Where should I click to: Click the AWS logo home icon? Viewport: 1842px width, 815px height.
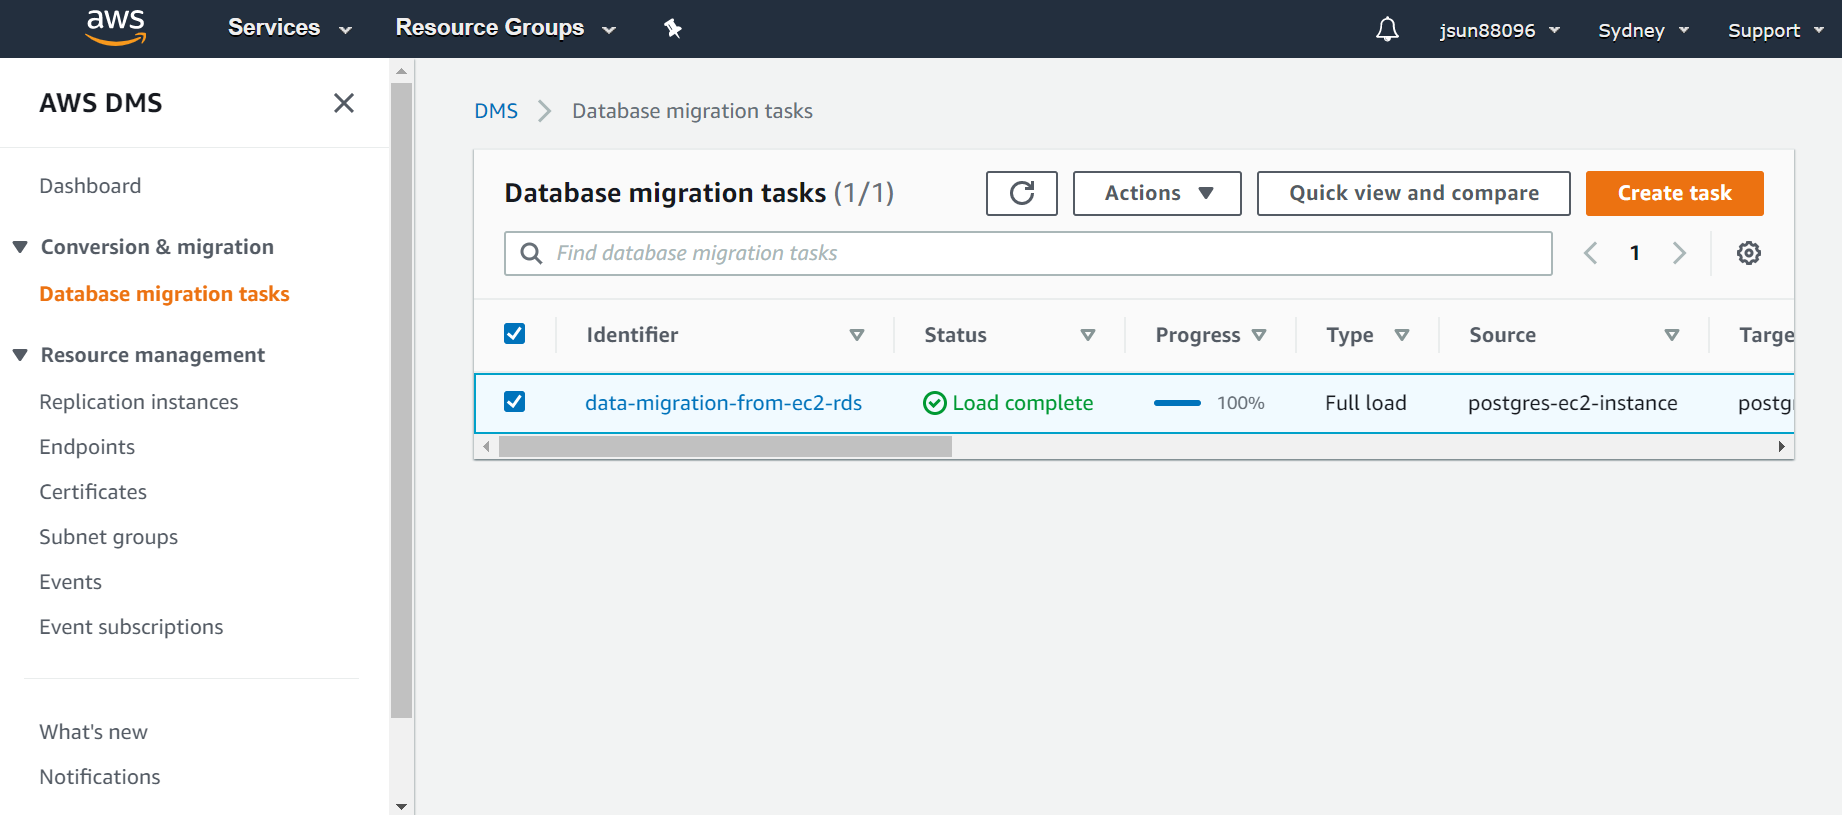click(x=116, y=28)
